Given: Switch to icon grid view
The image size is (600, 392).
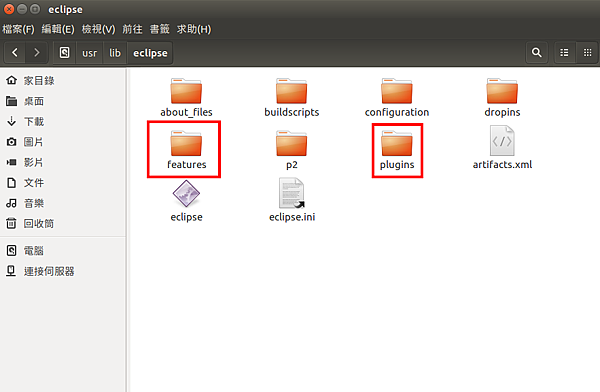Looking at the screenshot, I should pyautogui.click(x=587, y=52).
